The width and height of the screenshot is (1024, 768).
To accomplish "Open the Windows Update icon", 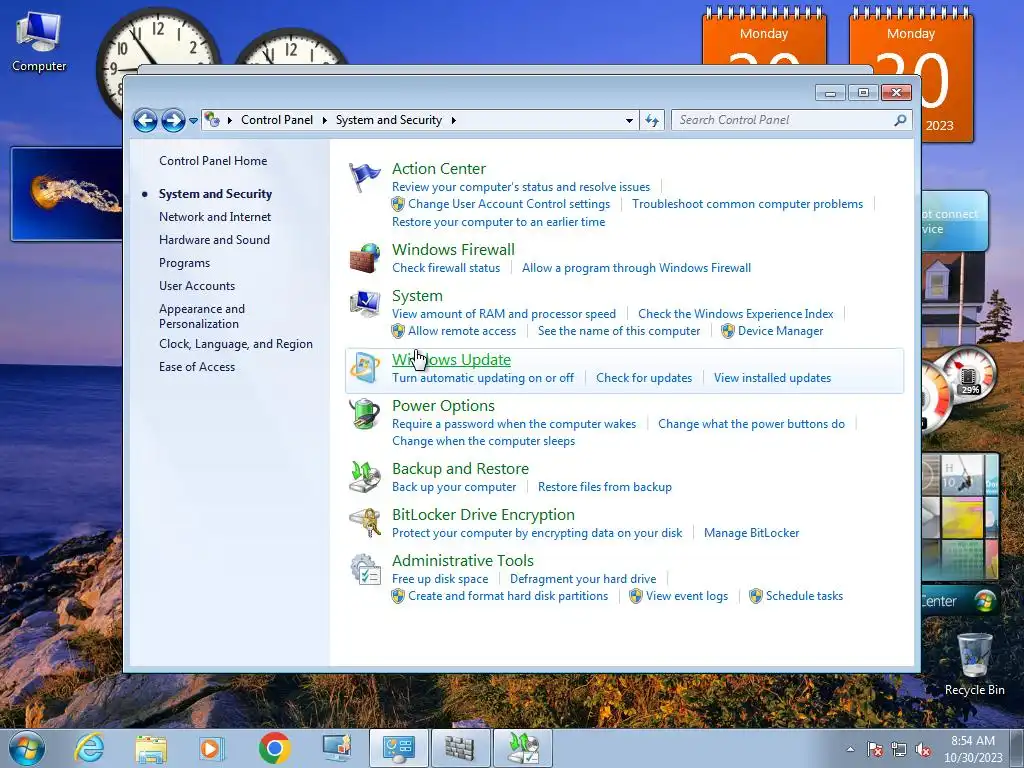I will coord(364,368).
